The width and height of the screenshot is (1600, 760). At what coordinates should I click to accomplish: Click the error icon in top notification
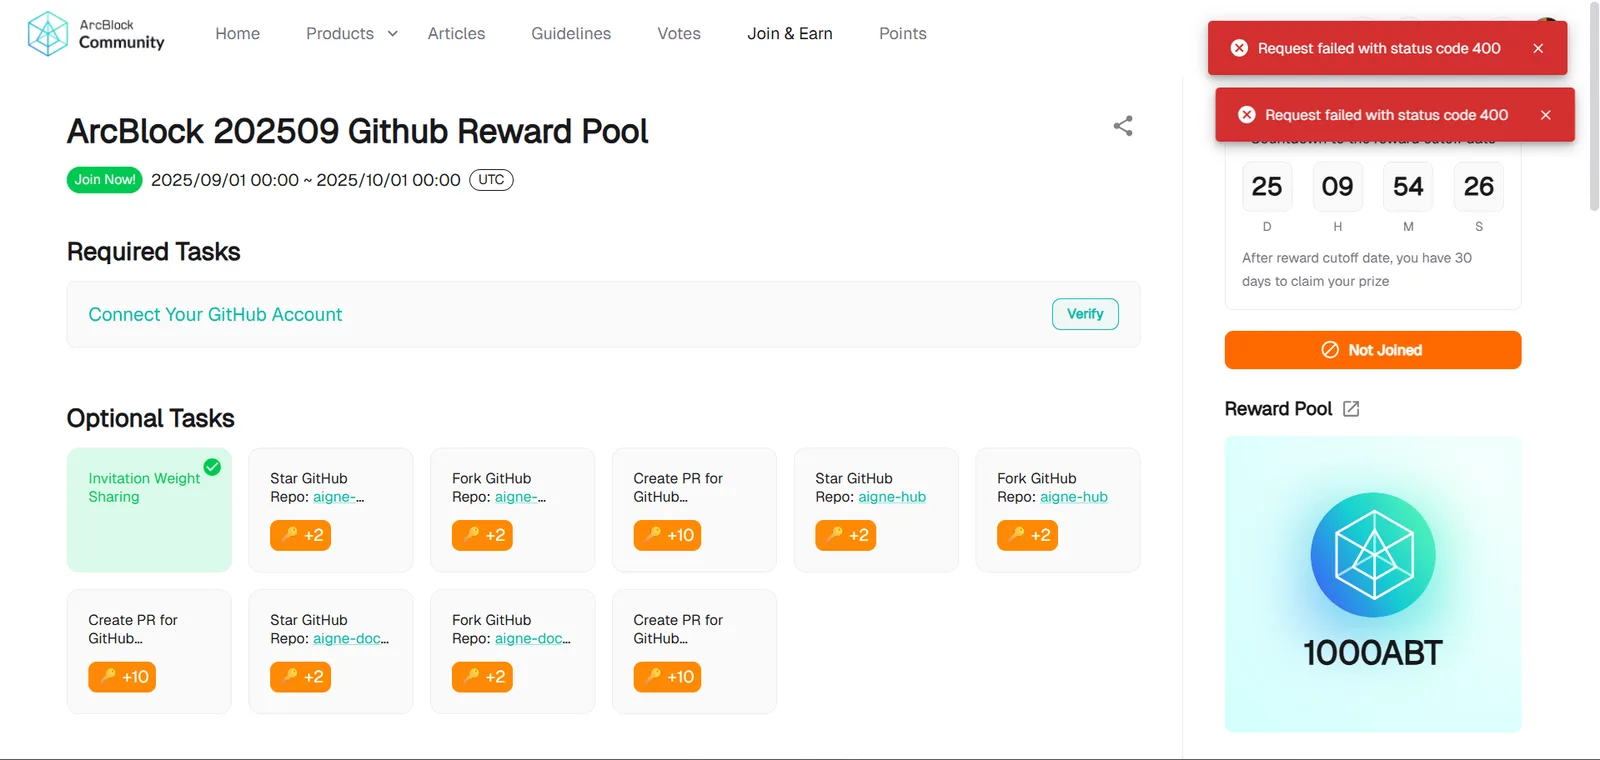point(1239,48)
